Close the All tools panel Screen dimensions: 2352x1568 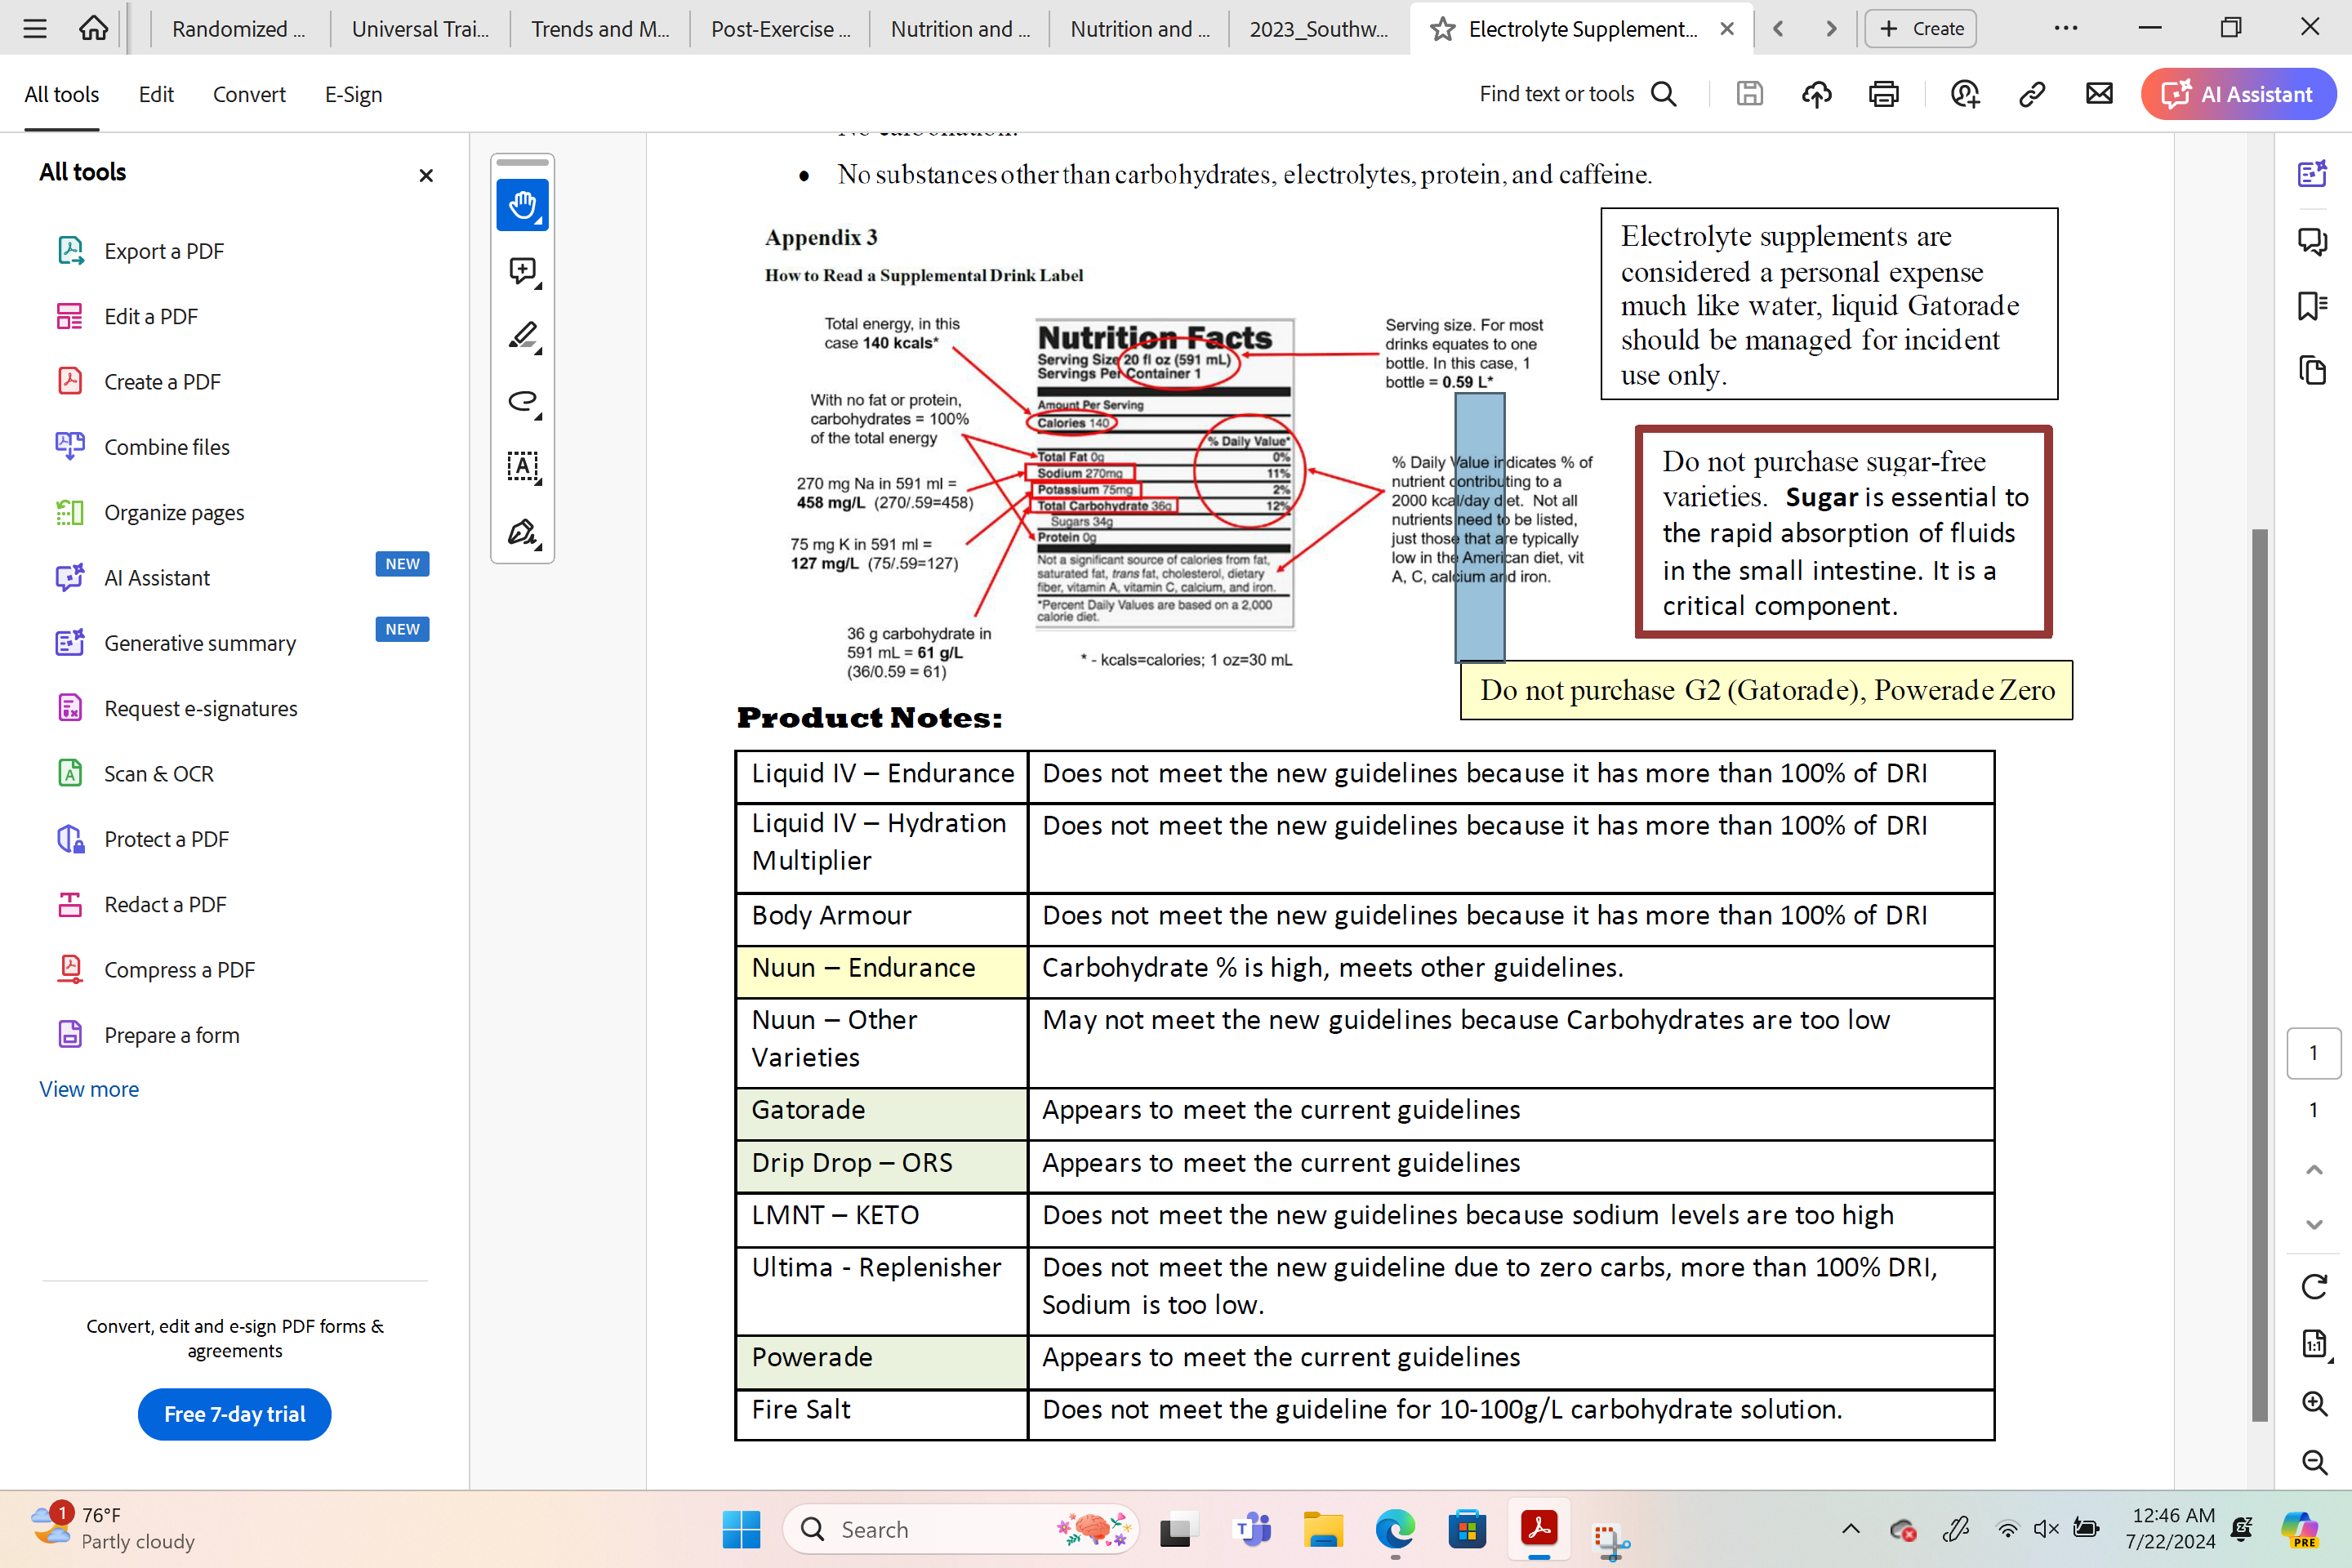[426, 176]
